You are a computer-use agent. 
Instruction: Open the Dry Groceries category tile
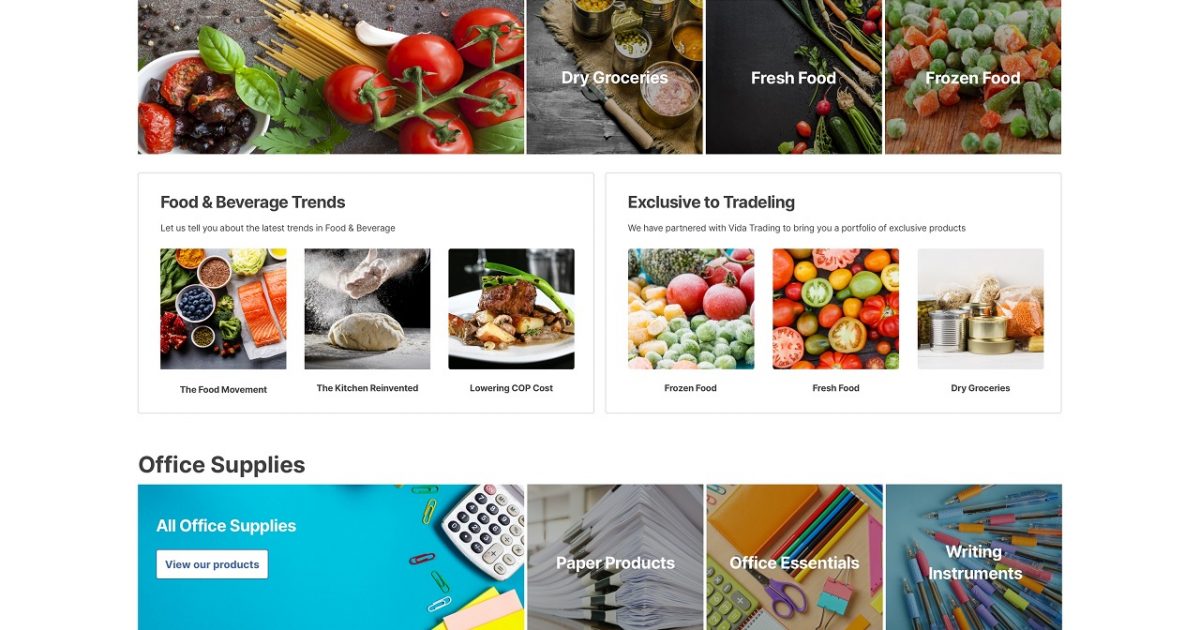click(615, 77)
